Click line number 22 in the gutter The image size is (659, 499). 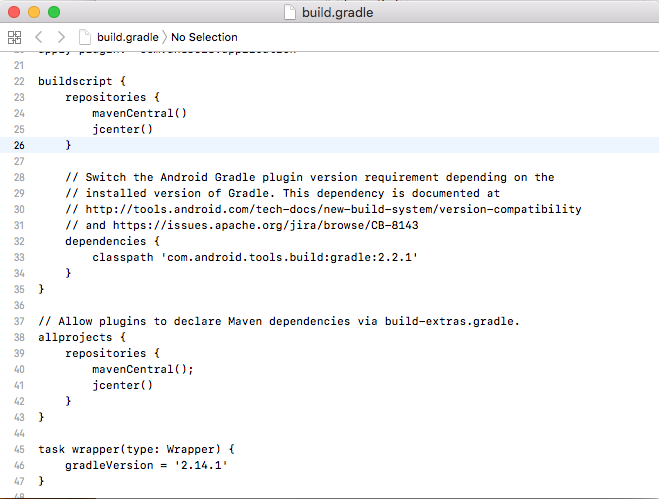click(x=19, y=80)
